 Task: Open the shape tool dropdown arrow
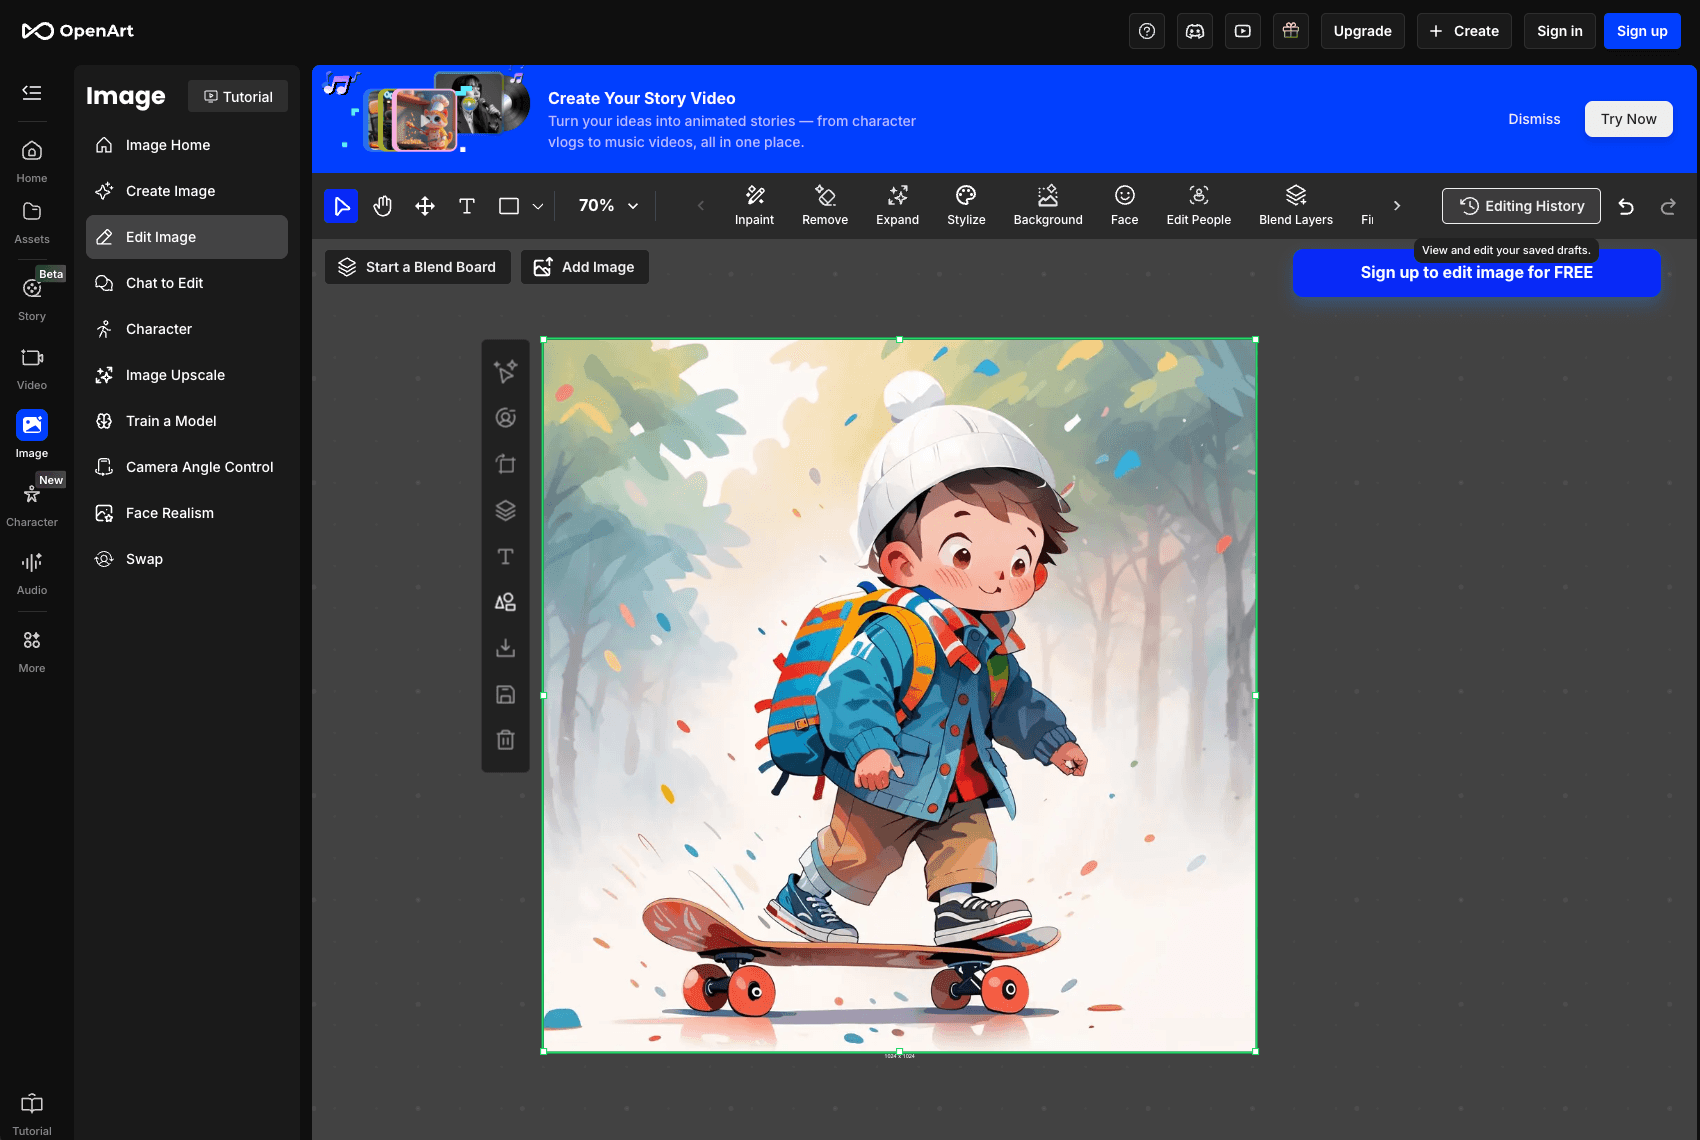click(538, 206)
